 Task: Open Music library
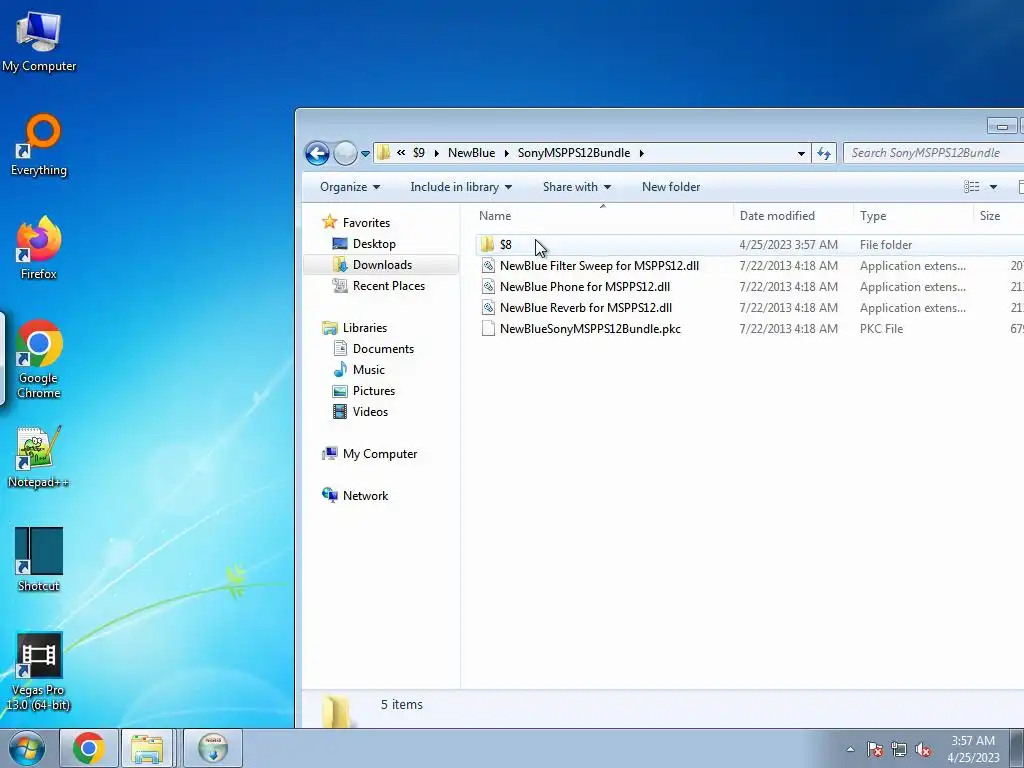click(x=368, y=370)
